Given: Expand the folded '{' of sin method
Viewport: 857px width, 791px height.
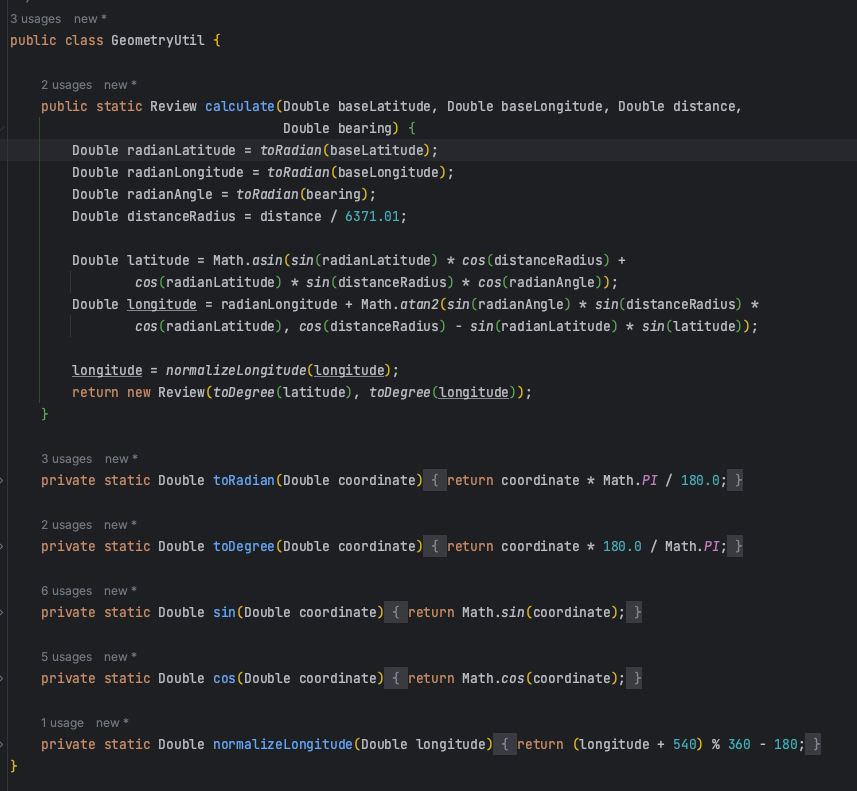Looking at the screenshot, I should point(396,612).
